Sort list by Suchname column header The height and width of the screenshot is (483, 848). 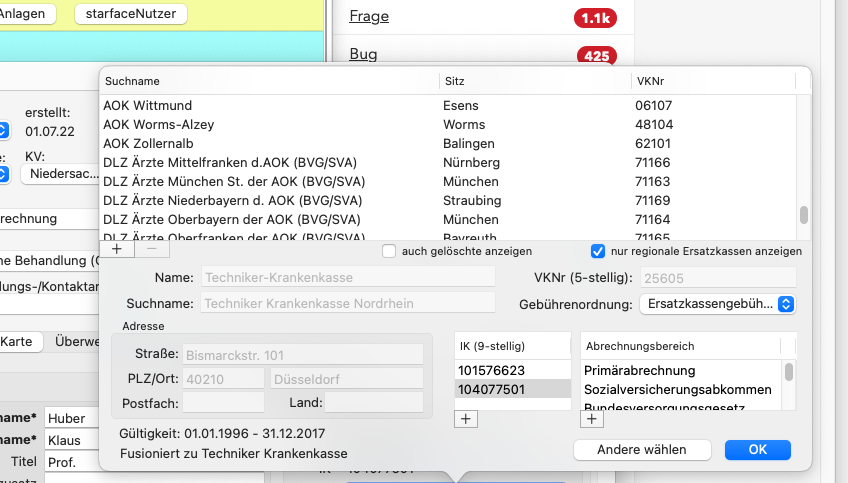(269, 81)
